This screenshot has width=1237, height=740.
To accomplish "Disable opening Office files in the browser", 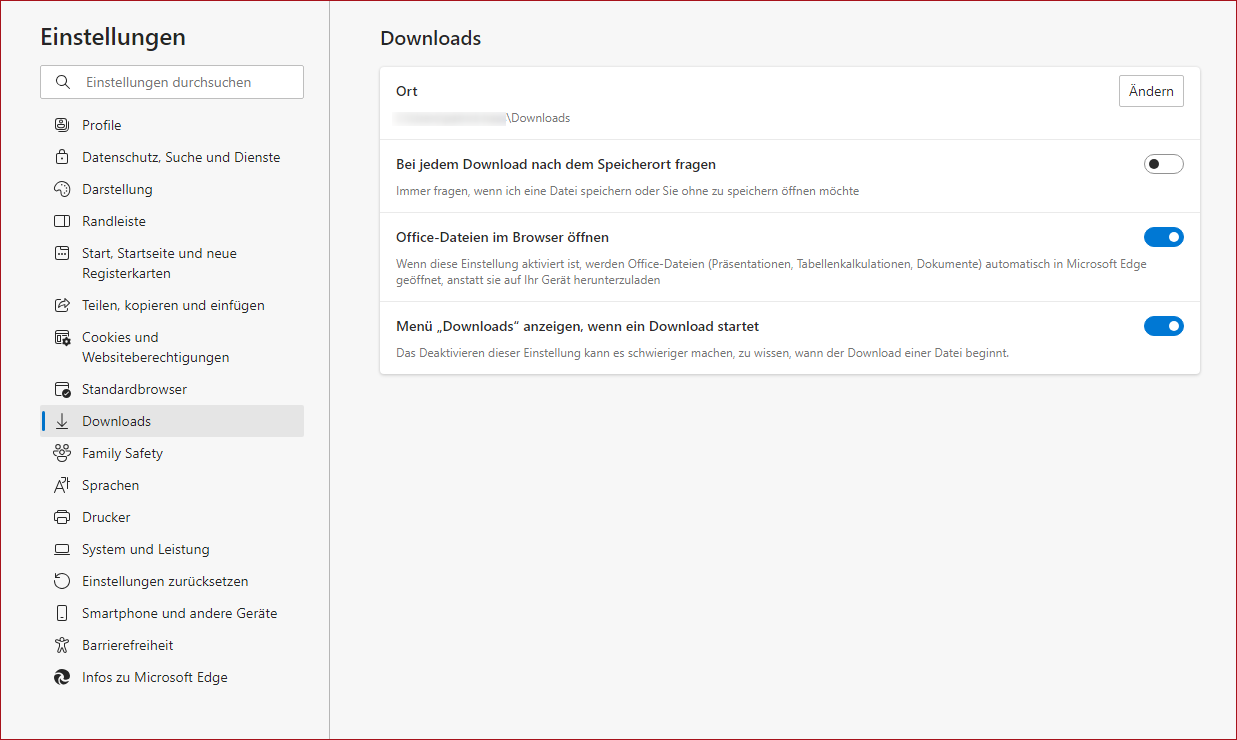I will click(x=1163, y=237).
